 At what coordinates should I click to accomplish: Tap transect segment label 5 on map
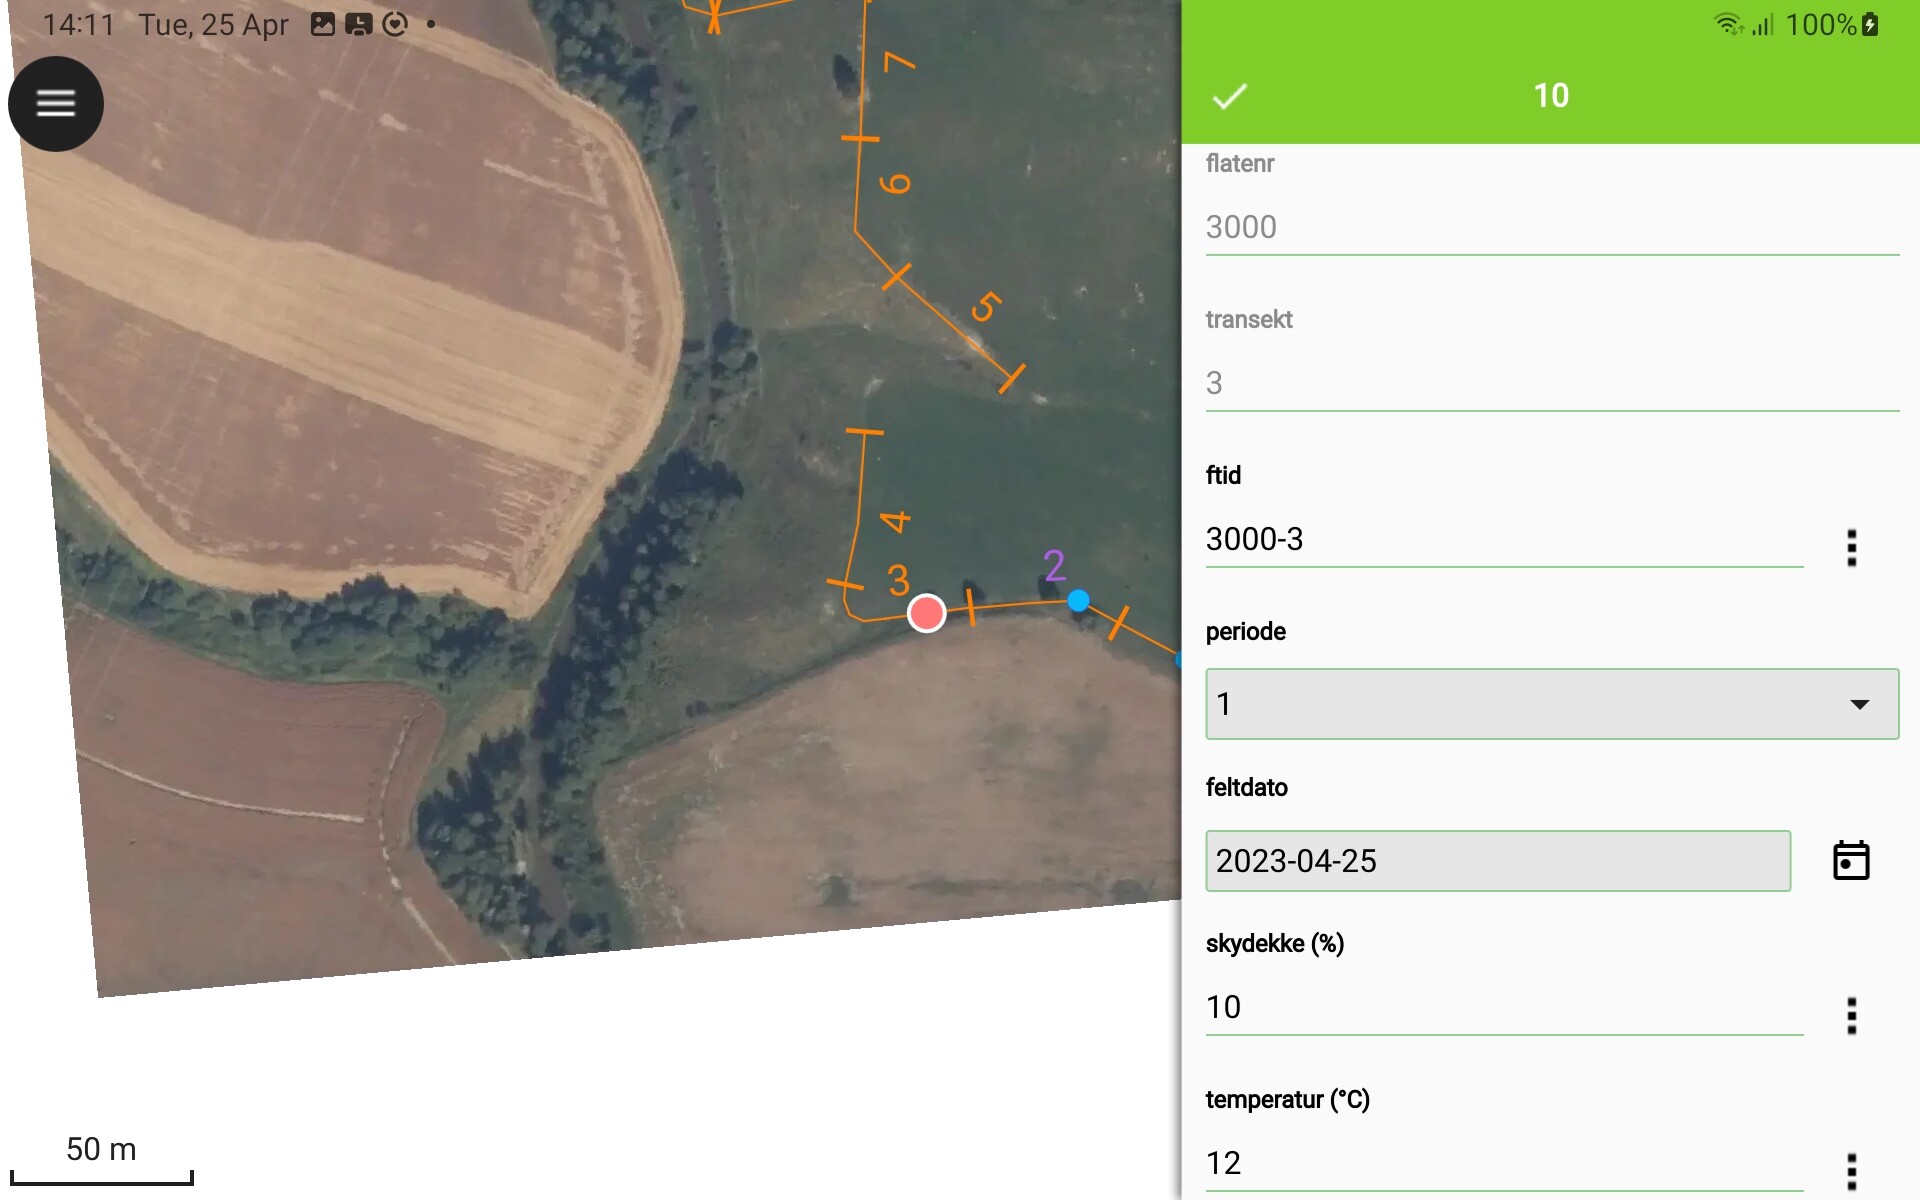pyautogui.click(x=986, y=307)
